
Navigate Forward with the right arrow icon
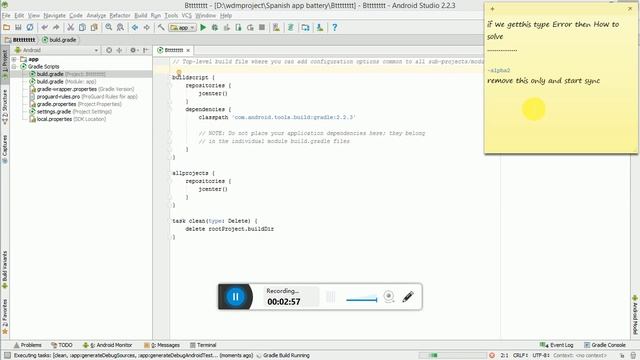pyautogui.click(x=147, y=27)
